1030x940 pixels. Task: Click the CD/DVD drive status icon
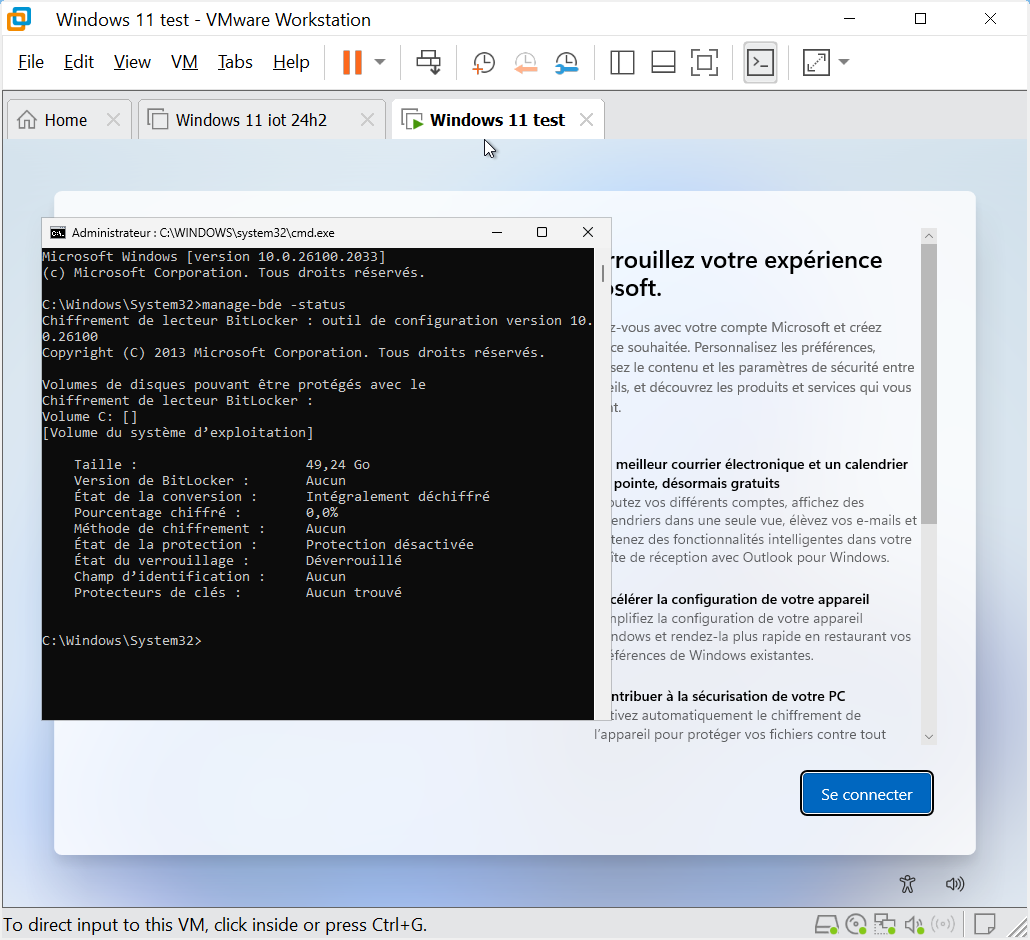point(856,925)
